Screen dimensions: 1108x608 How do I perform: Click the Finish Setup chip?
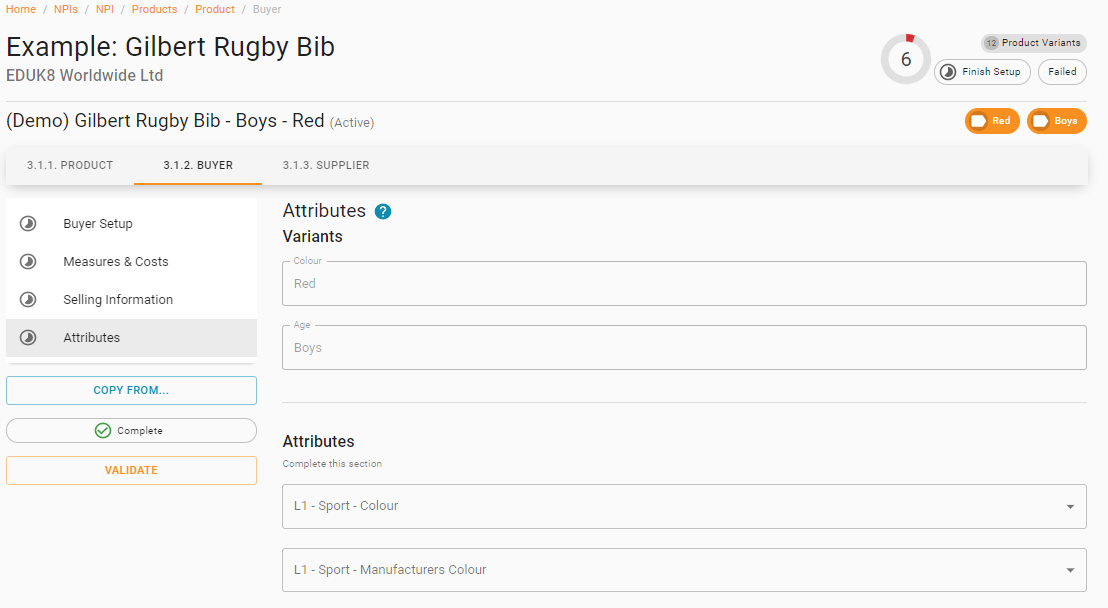pyautogui.click(x=982, y=72)
